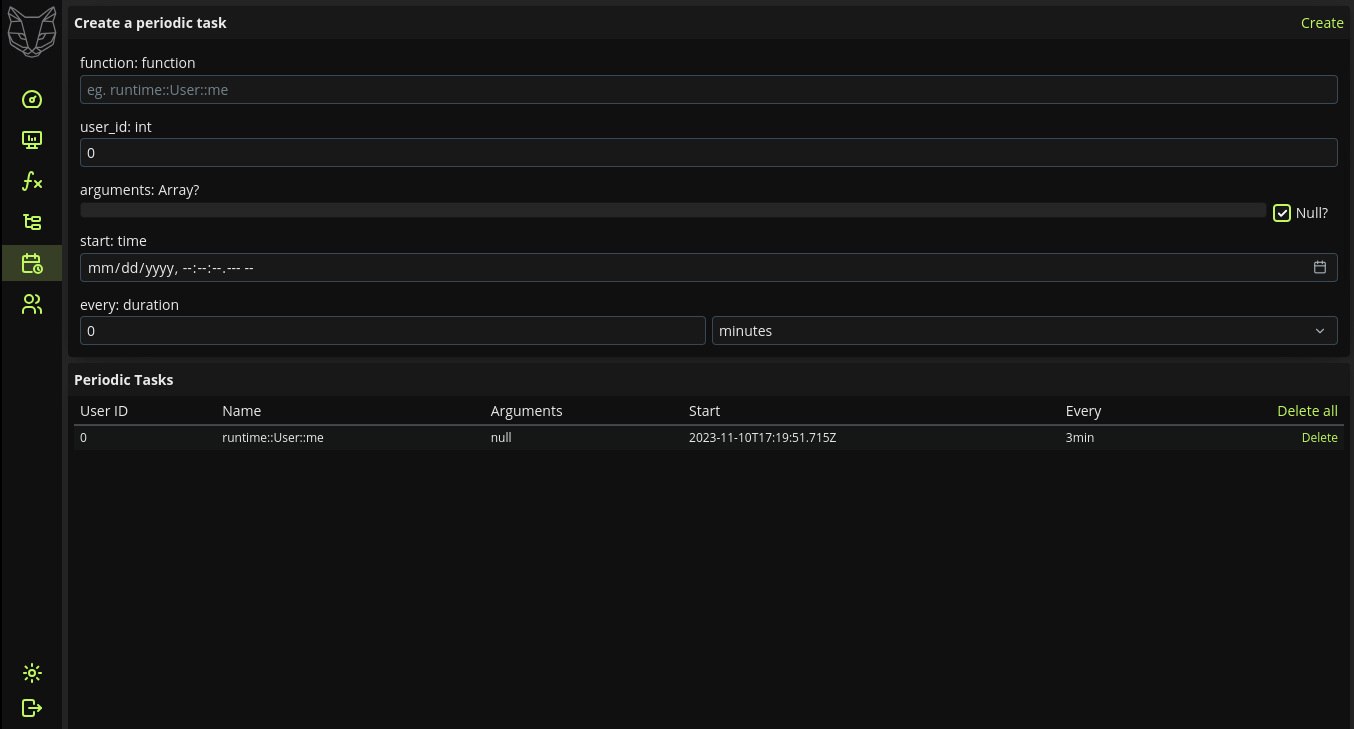The width and height of the screenshot is (1354, 729).
Task: Click Delete all periodic tasks
Action: click(x=1307, y=411)
